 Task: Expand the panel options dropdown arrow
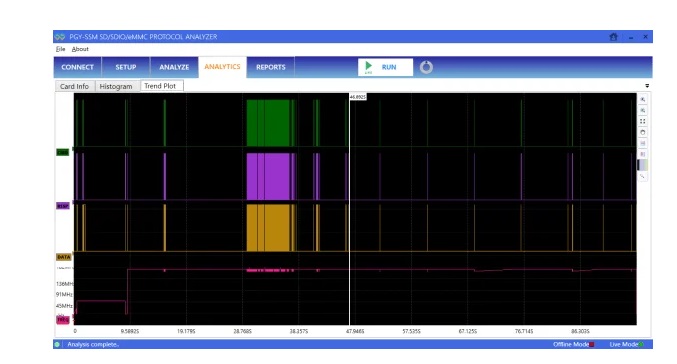pos(647,86)
